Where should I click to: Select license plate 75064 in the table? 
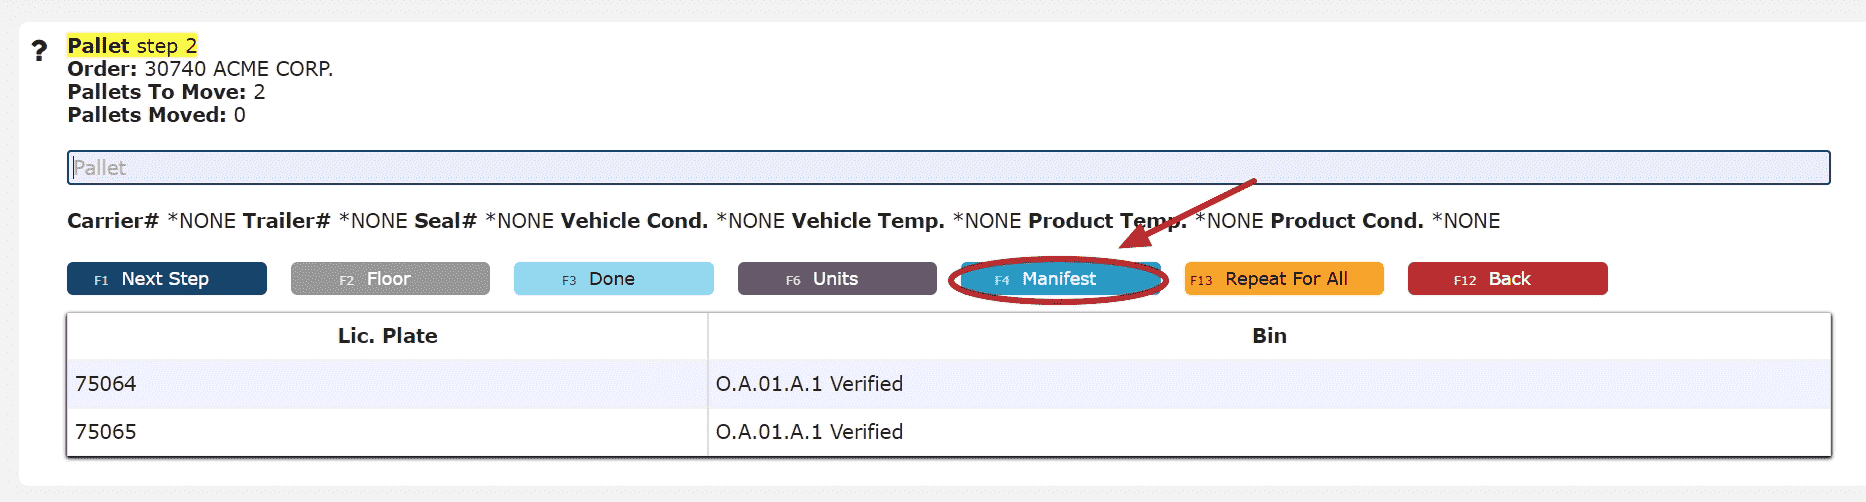tap(106, 384)
